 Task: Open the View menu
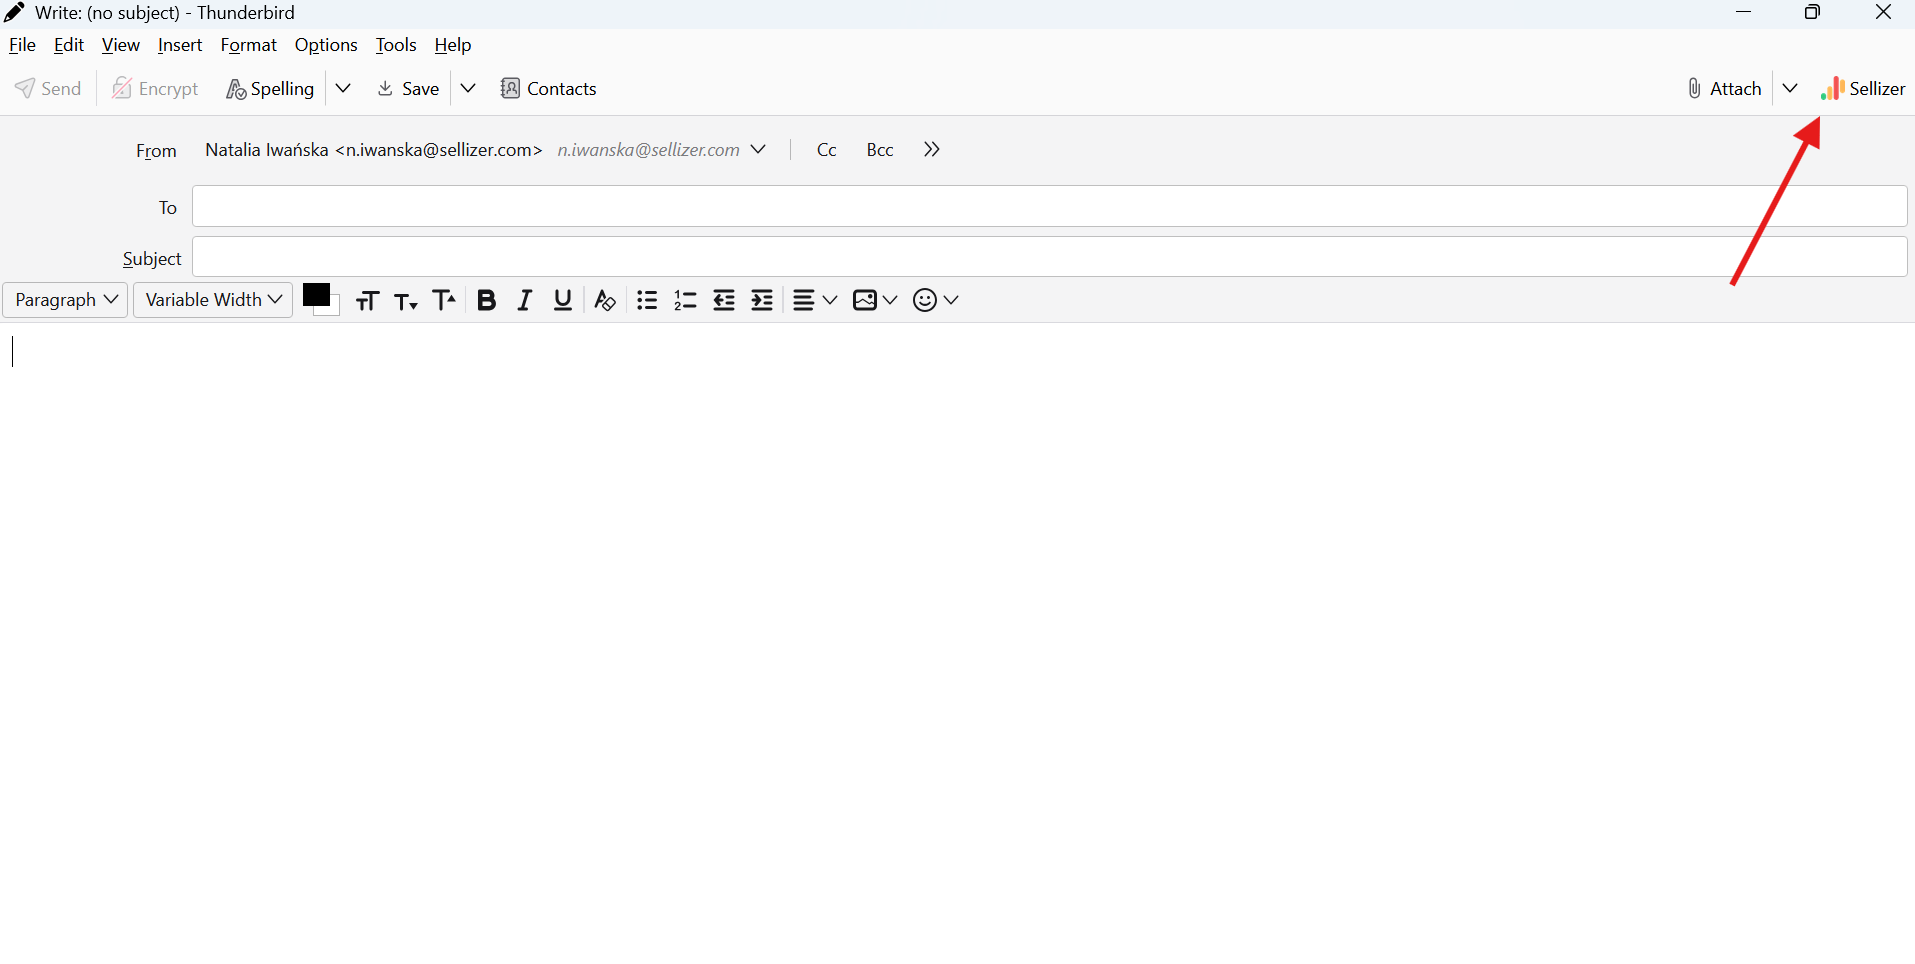pos(121,45)
